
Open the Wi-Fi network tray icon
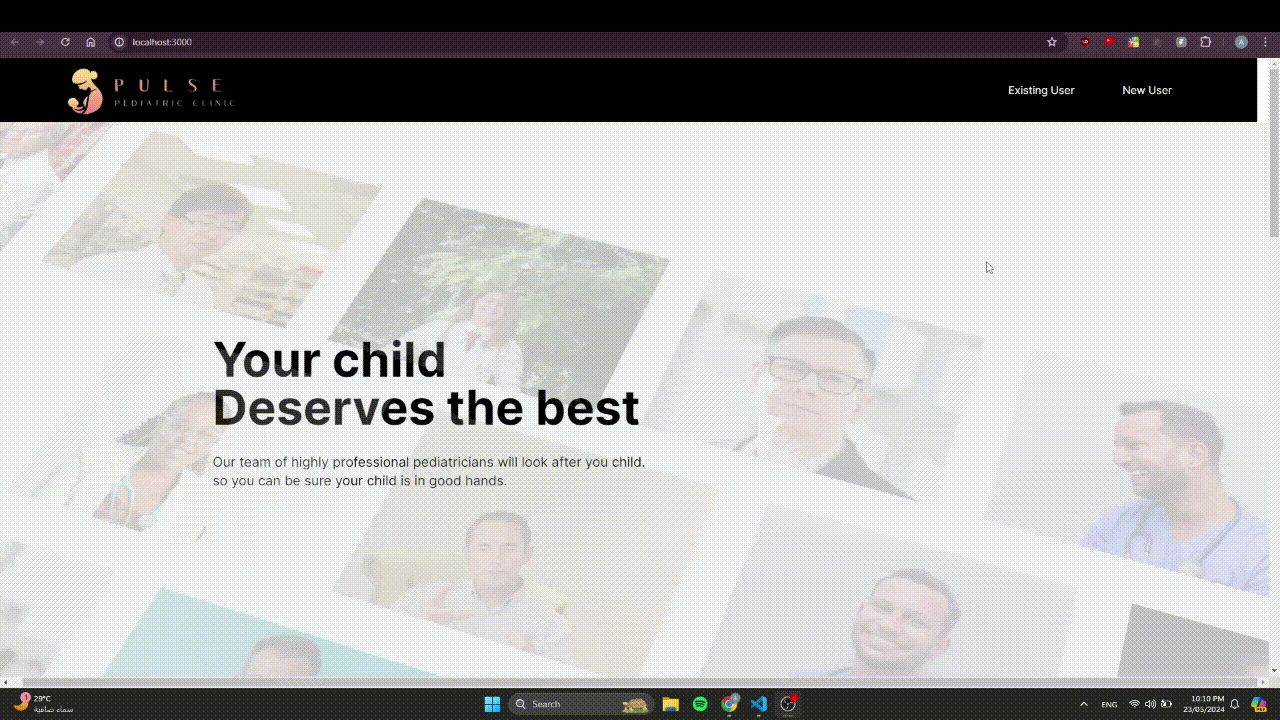(1134, 704)
